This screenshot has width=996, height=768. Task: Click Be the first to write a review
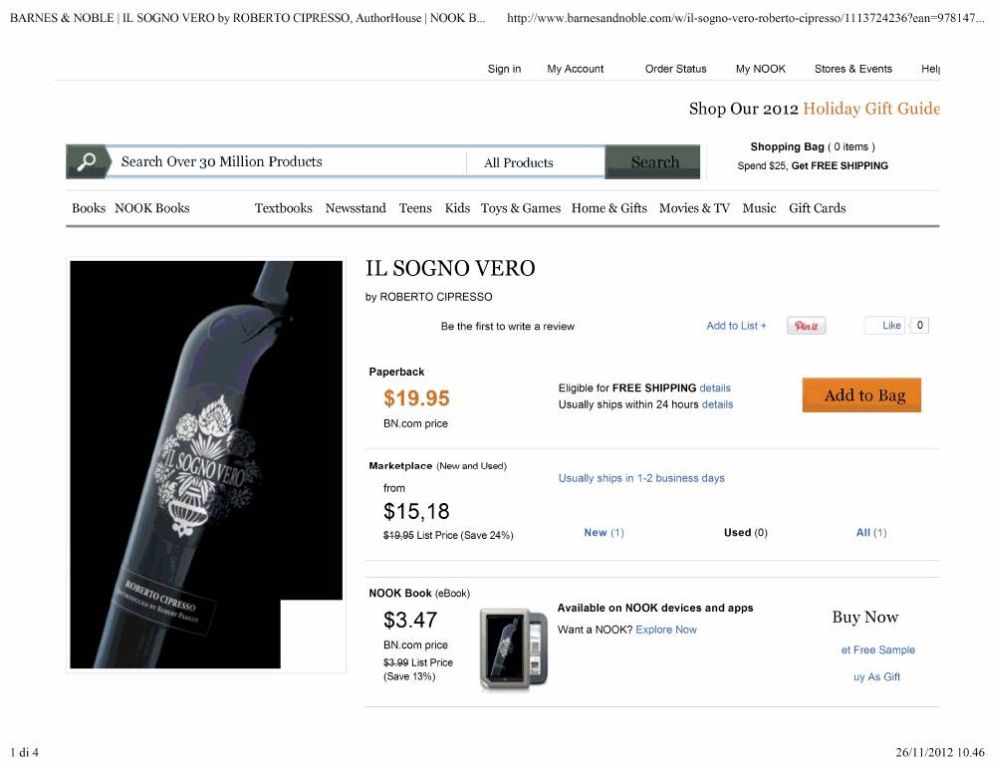pos(508,326)
